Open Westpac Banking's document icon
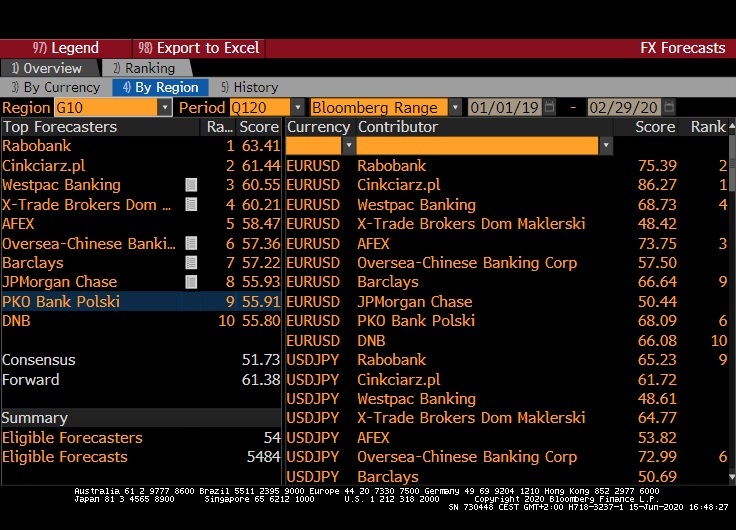This screenshot has width=736, height=530. click(x=191, y=185)
